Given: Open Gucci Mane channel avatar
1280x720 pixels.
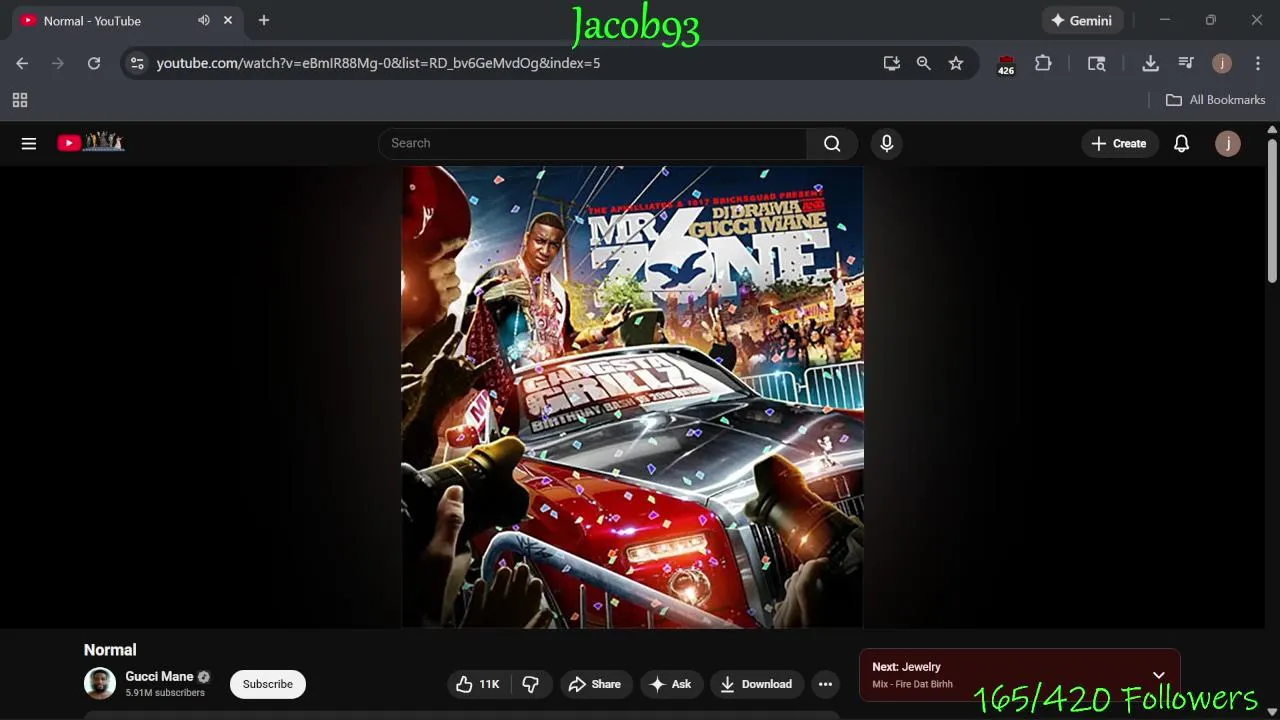Looking at the screenshot, I should 100,684.
